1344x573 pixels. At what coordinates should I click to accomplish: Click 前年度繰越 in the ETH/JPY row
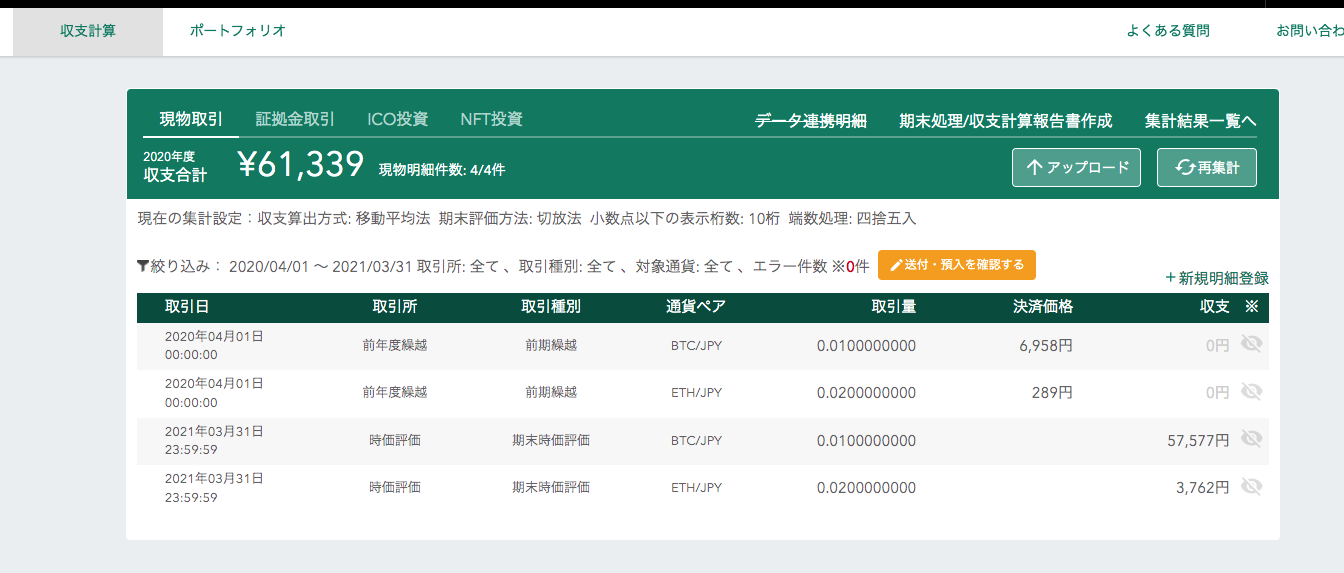395,393
